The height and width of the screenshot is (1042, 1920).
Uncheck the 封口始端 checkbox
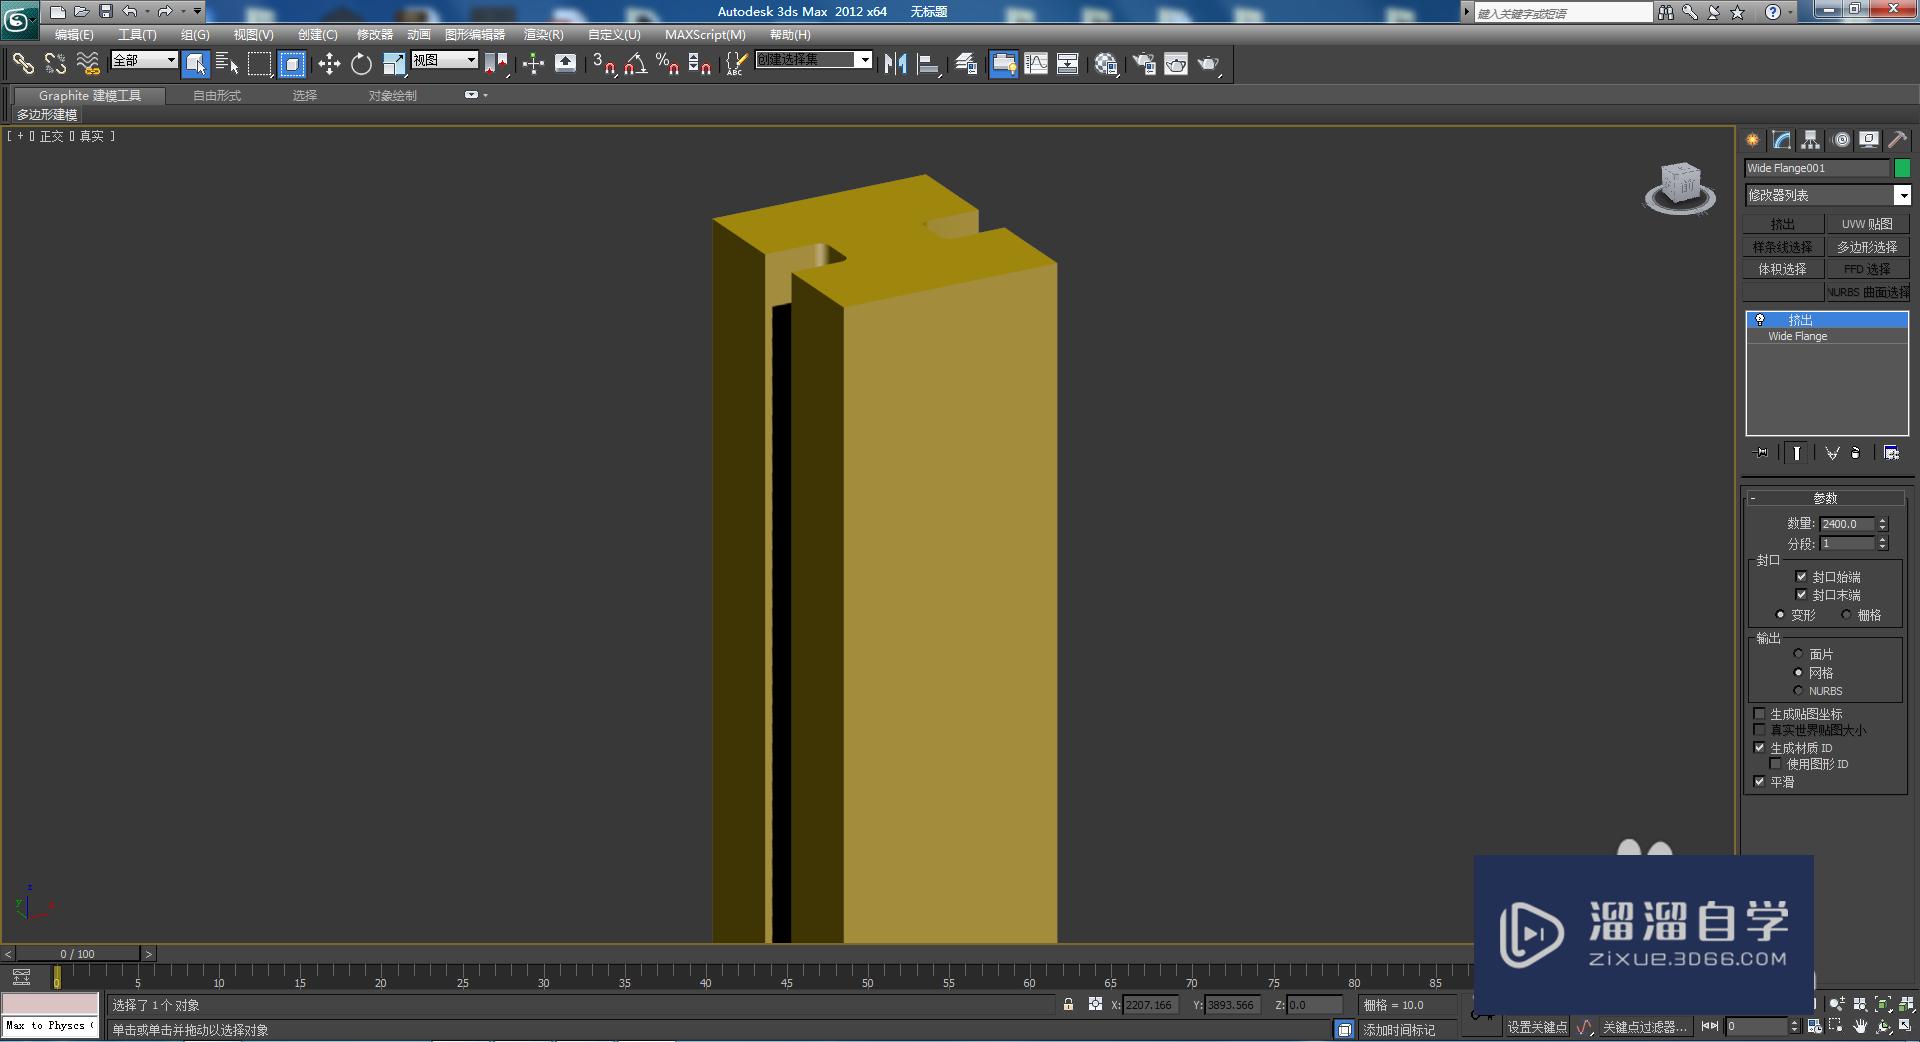pyautogui.click(x=1801, y=576)
